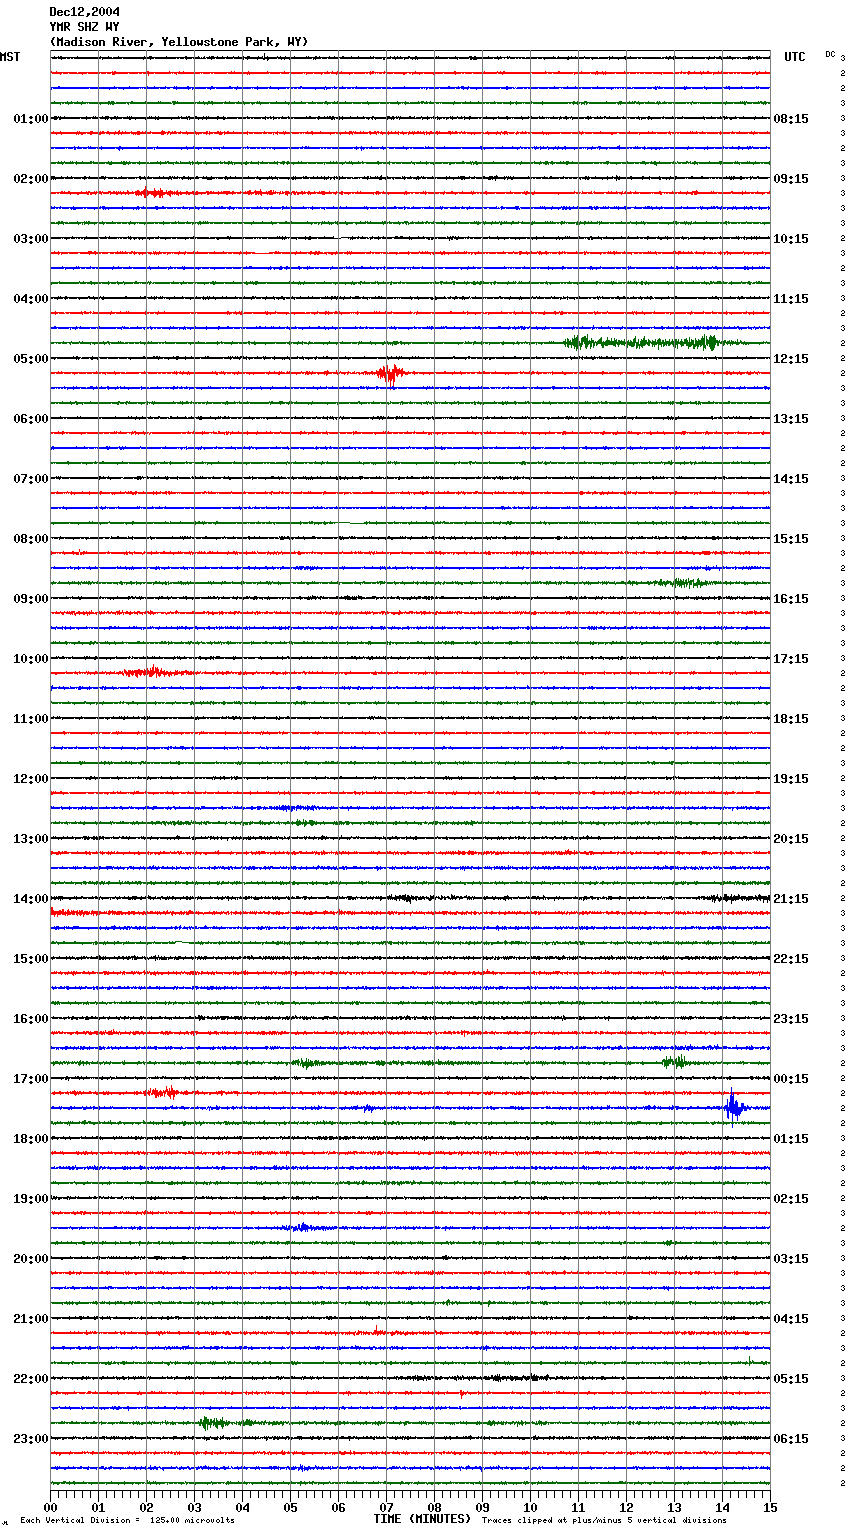The image size is (850, 1534).
Task: Select the 05:00 MST time label
Action: pyautogui.click(x=31, y=359)
